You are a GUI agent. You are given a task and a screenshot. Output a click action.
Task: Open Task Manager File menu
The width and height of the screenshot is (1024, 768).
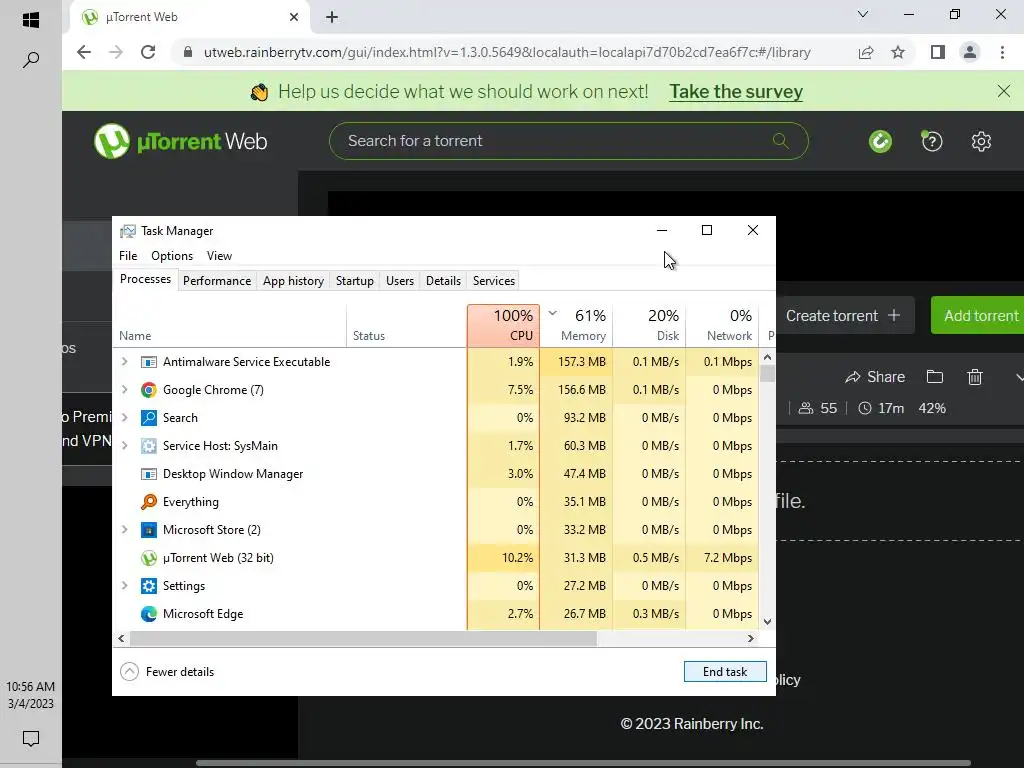(128, 256)
